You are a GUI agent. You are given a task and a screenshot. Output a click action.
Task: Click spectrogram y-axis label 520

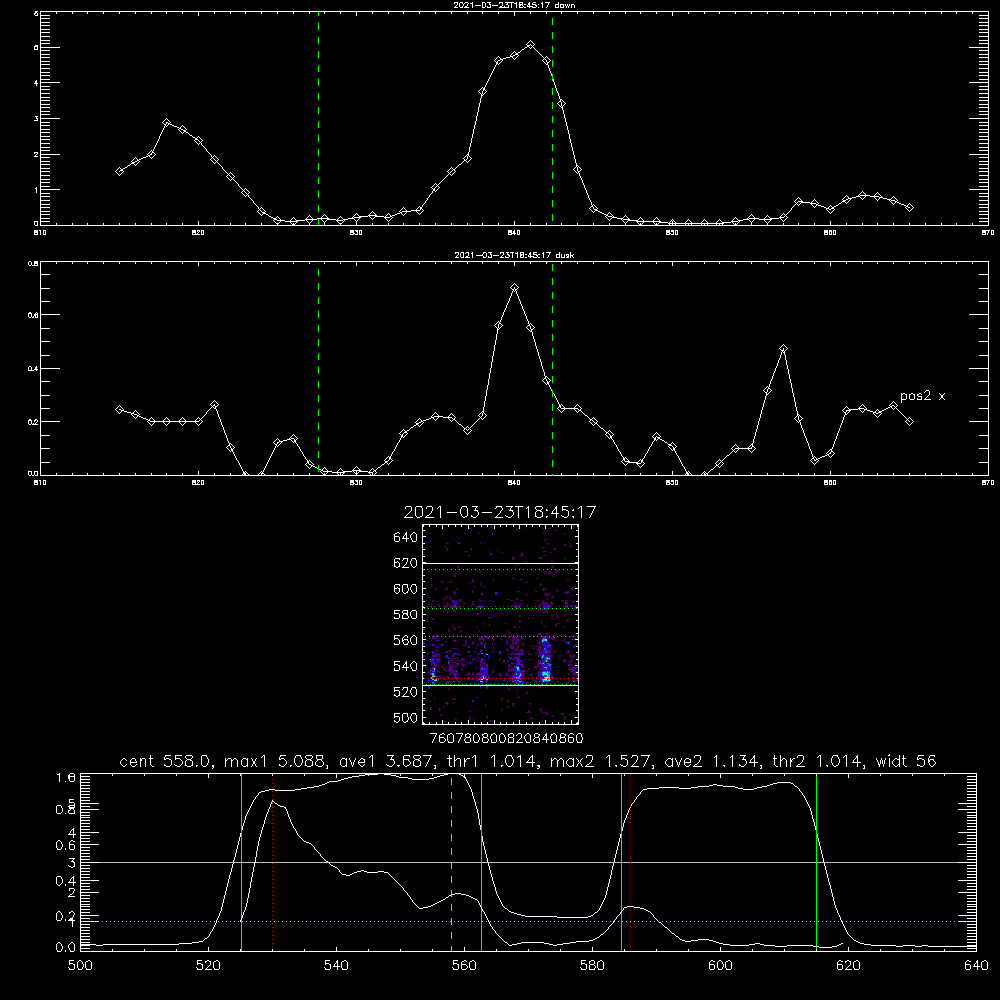(406, 692)
